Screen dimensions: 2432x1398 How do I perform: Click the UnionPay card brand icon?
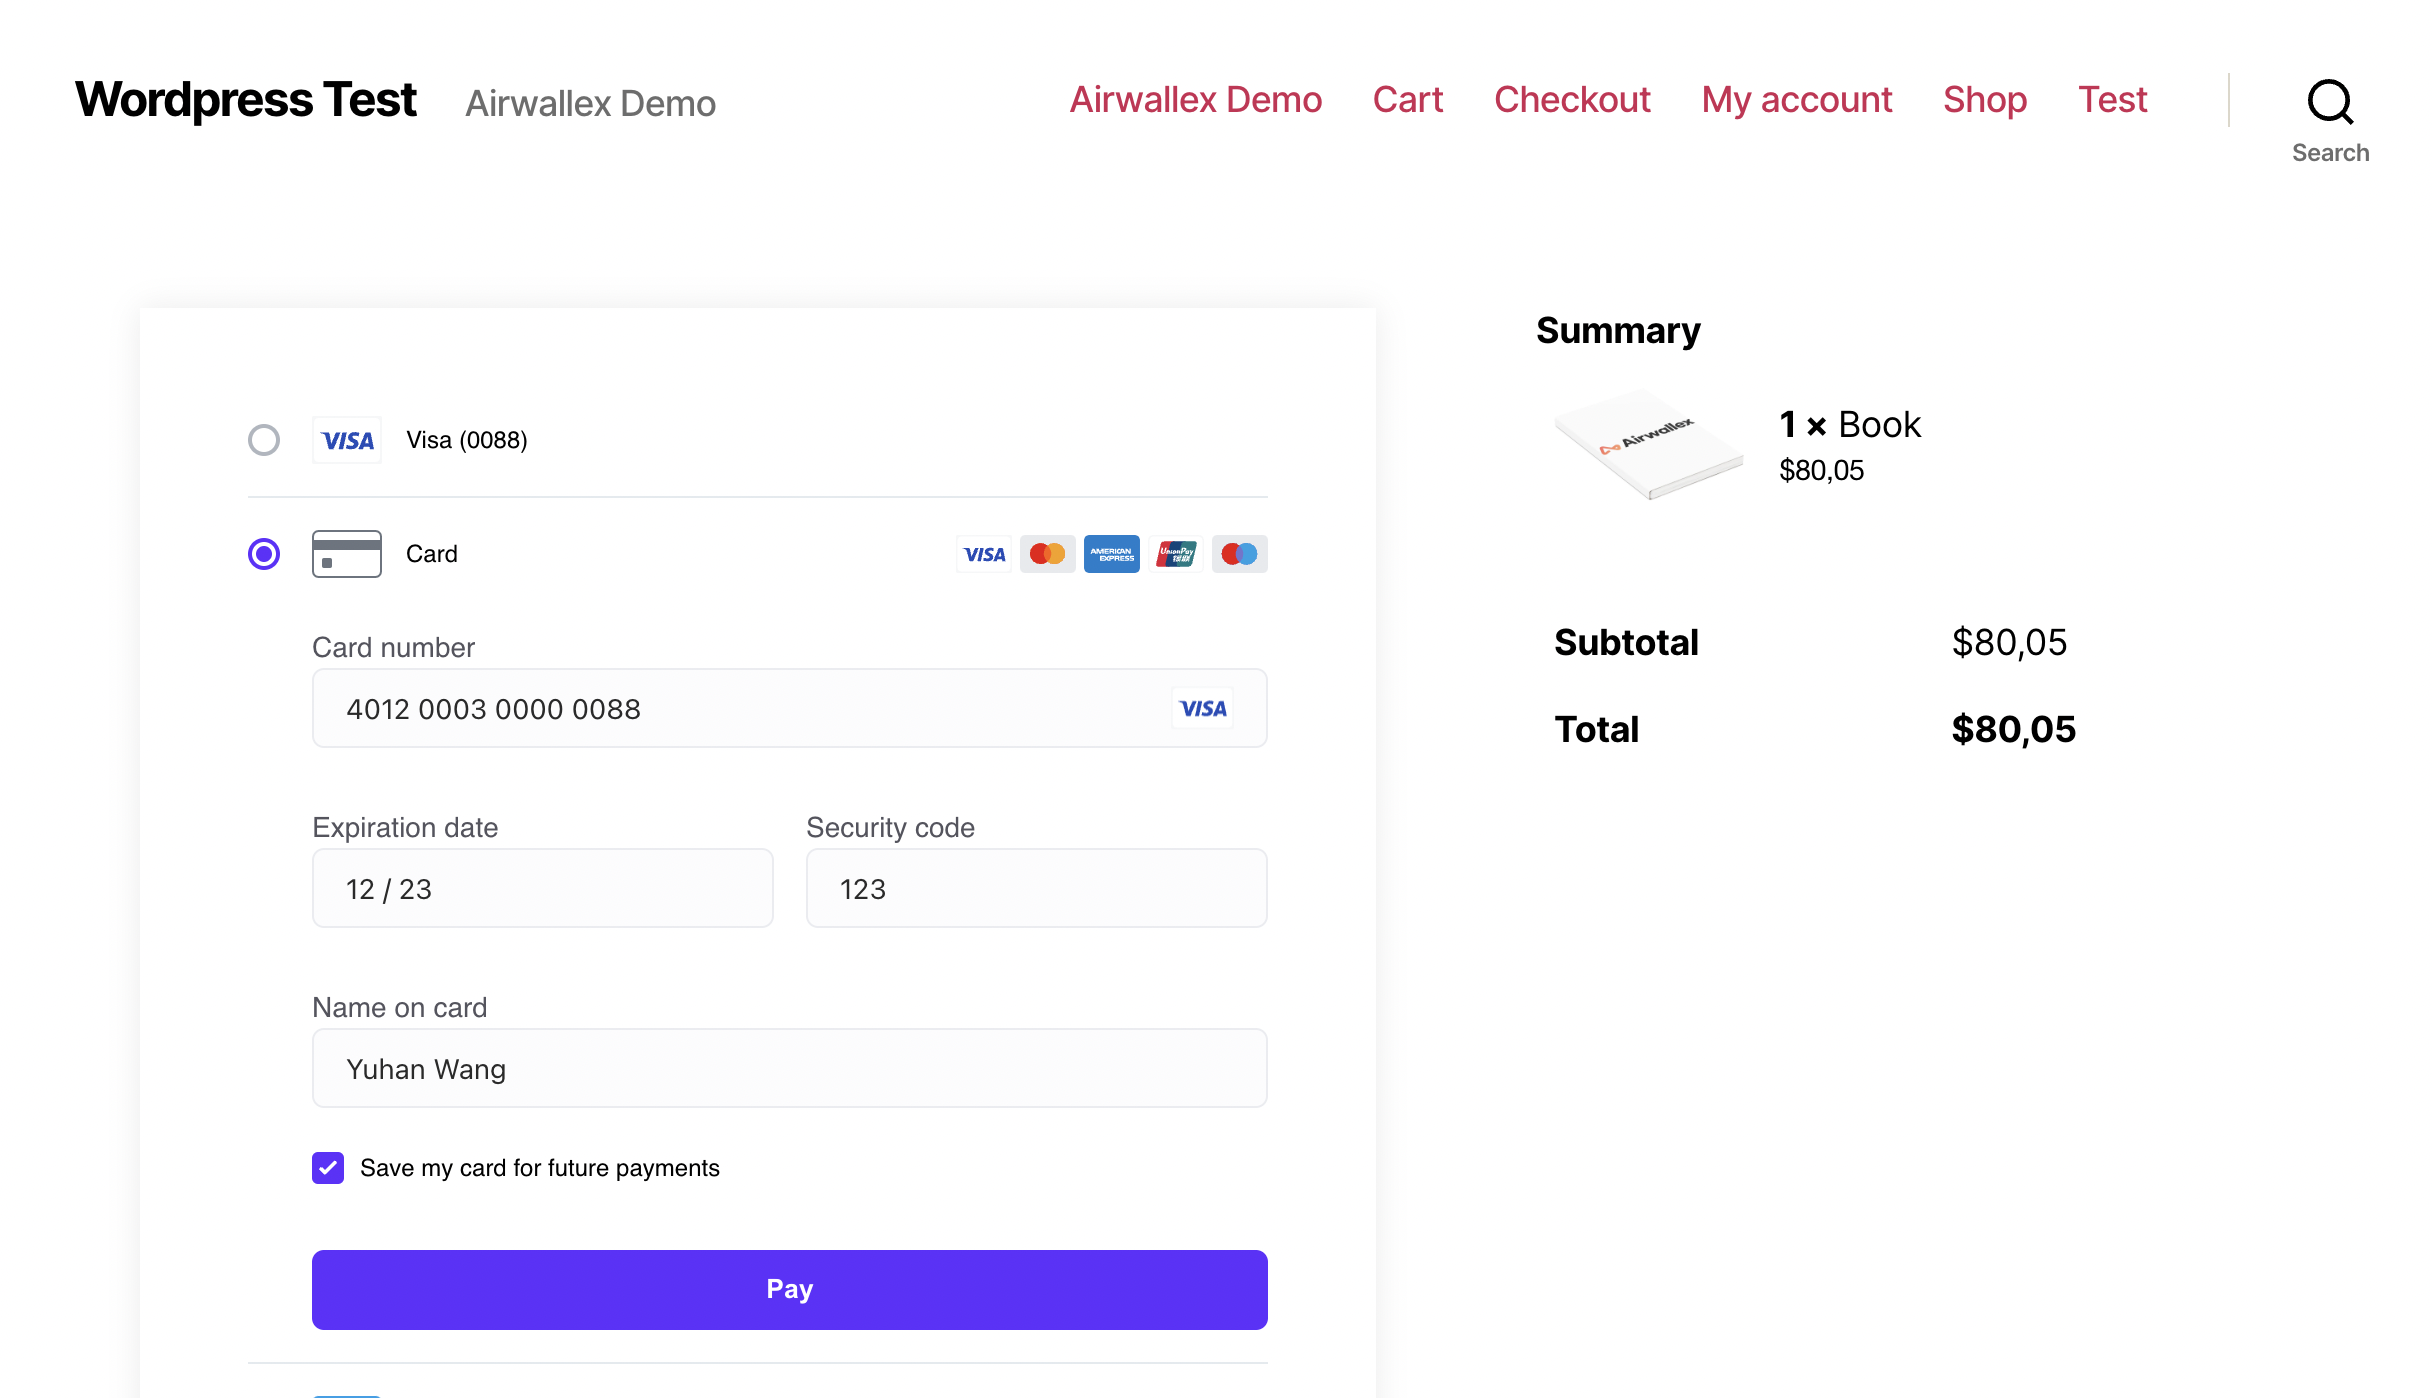pos(1175,553)
